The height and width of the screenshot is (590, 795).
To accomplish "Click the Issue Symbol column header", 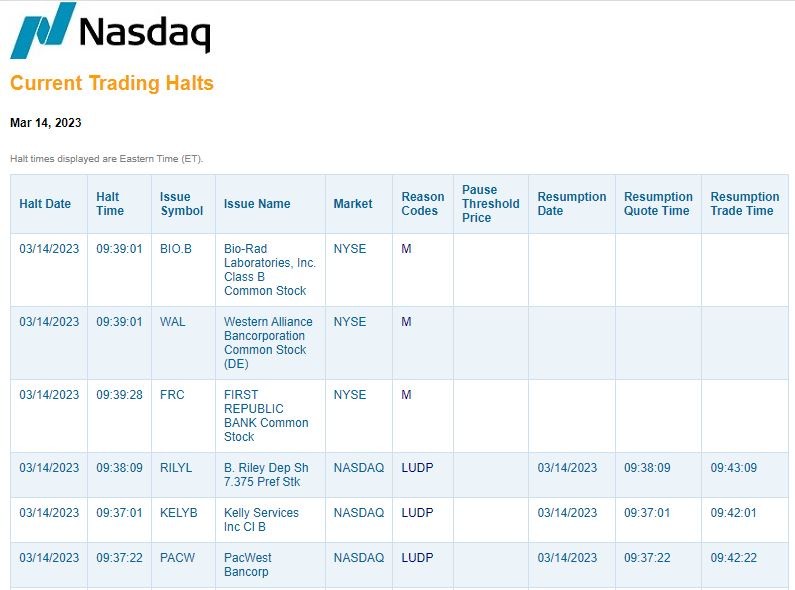I will click(x=181, y=204).
